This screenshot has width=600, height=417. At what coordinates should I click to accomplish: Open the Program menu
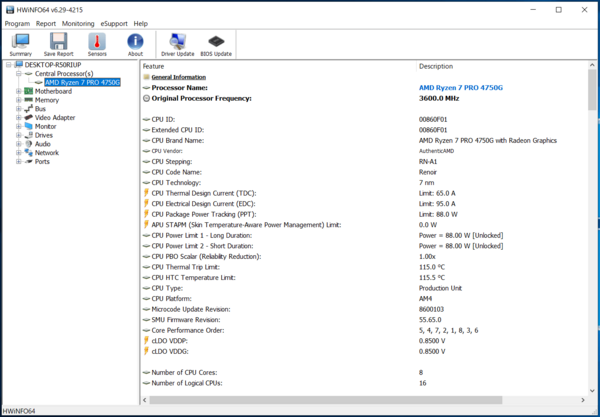pyautogui.click(x=17, y=23)
